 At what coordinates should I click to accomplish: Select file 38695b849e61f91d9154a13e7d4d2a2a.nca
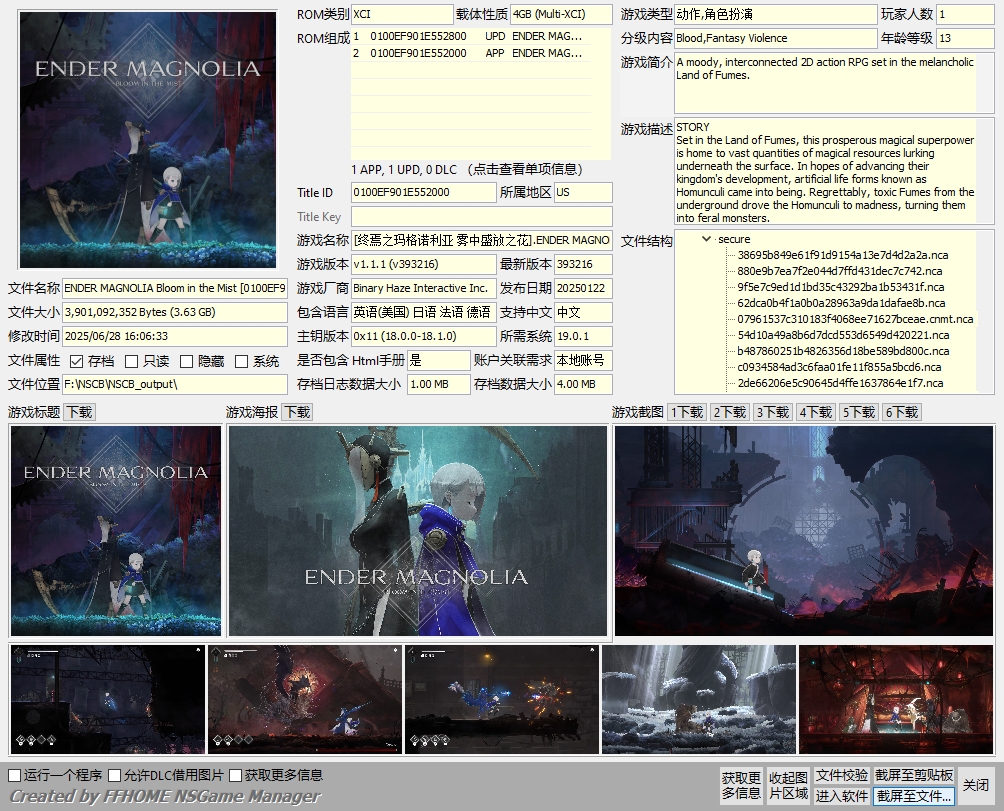coord(843,255)
